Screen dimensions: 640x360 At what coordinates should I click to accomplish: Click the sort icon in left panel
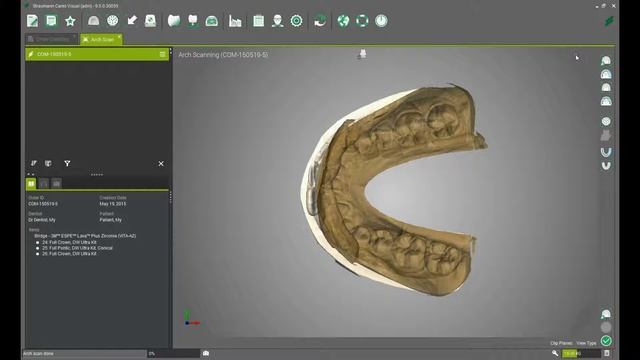coord(33,163)
